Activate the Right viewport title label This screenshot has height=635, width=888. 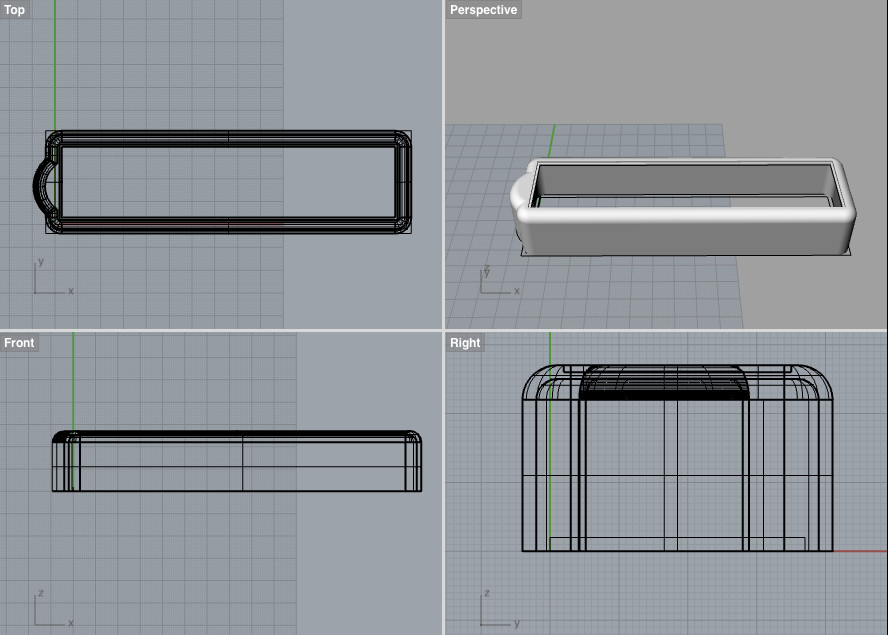[465, 343]
